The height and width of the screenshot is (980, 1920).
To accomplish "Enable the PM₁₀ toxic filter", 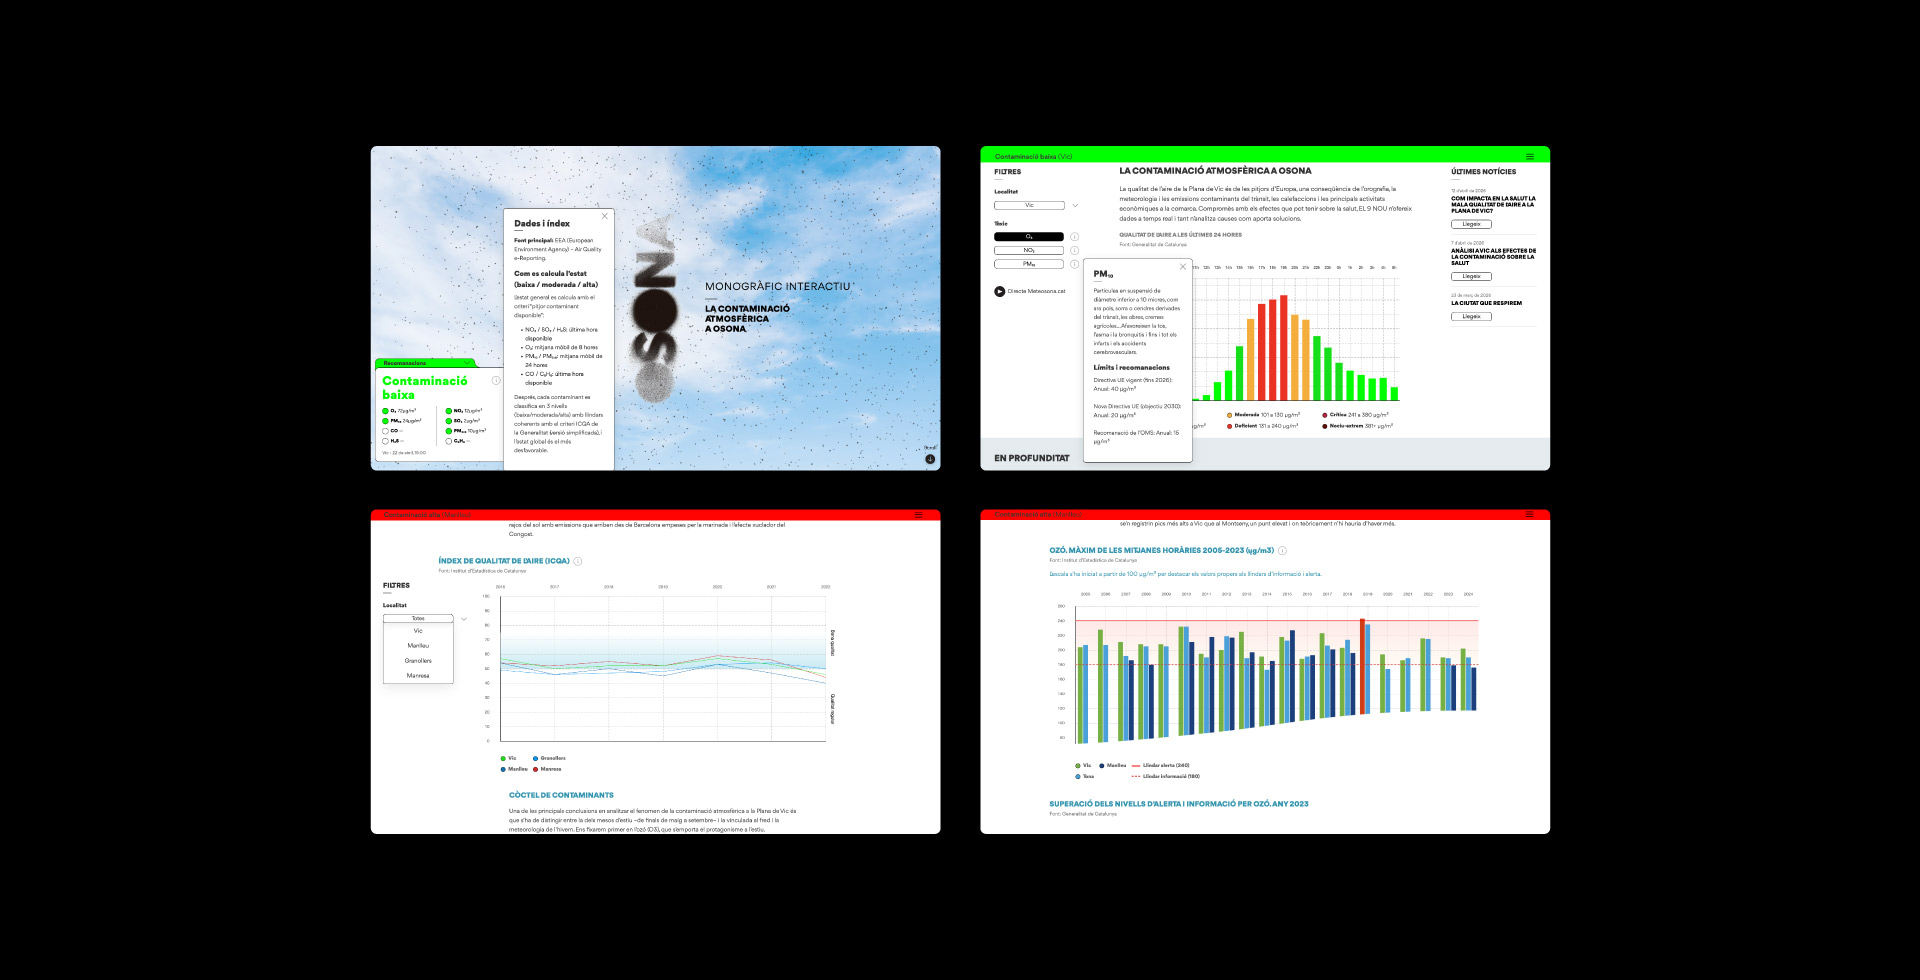I will point(1029,264).
